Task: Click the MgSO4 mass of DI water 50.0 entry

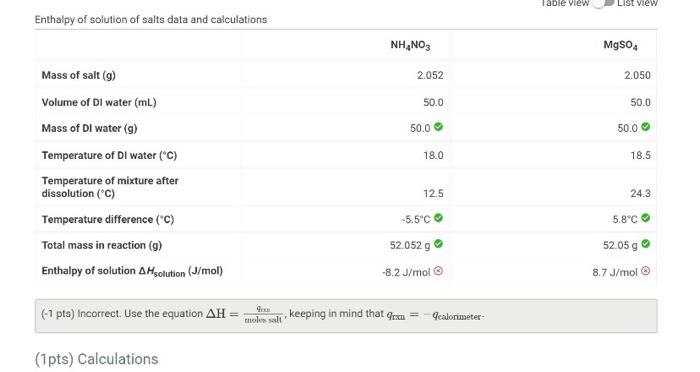Action: click(x=627, y=128)
